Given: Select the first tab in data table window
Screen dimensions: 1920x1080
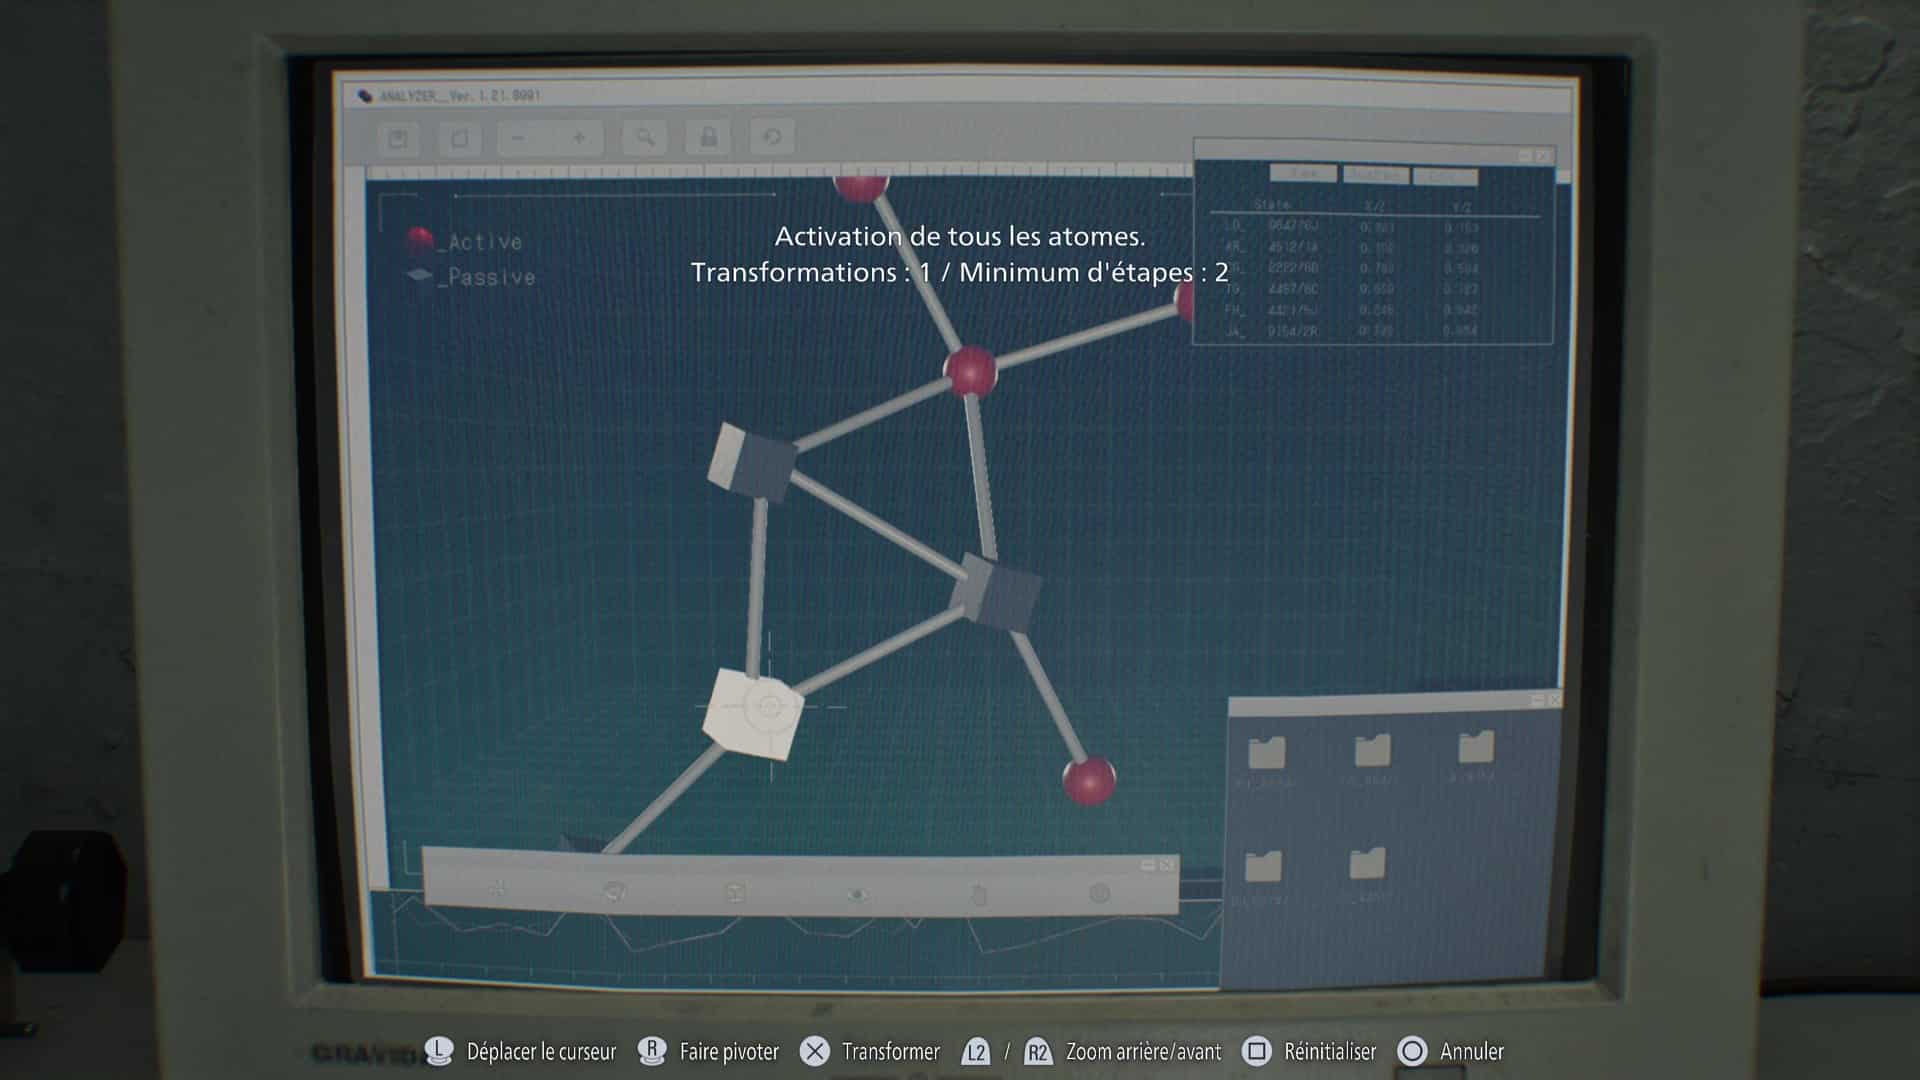Looking at the screenshot, I should point(1303,174).
